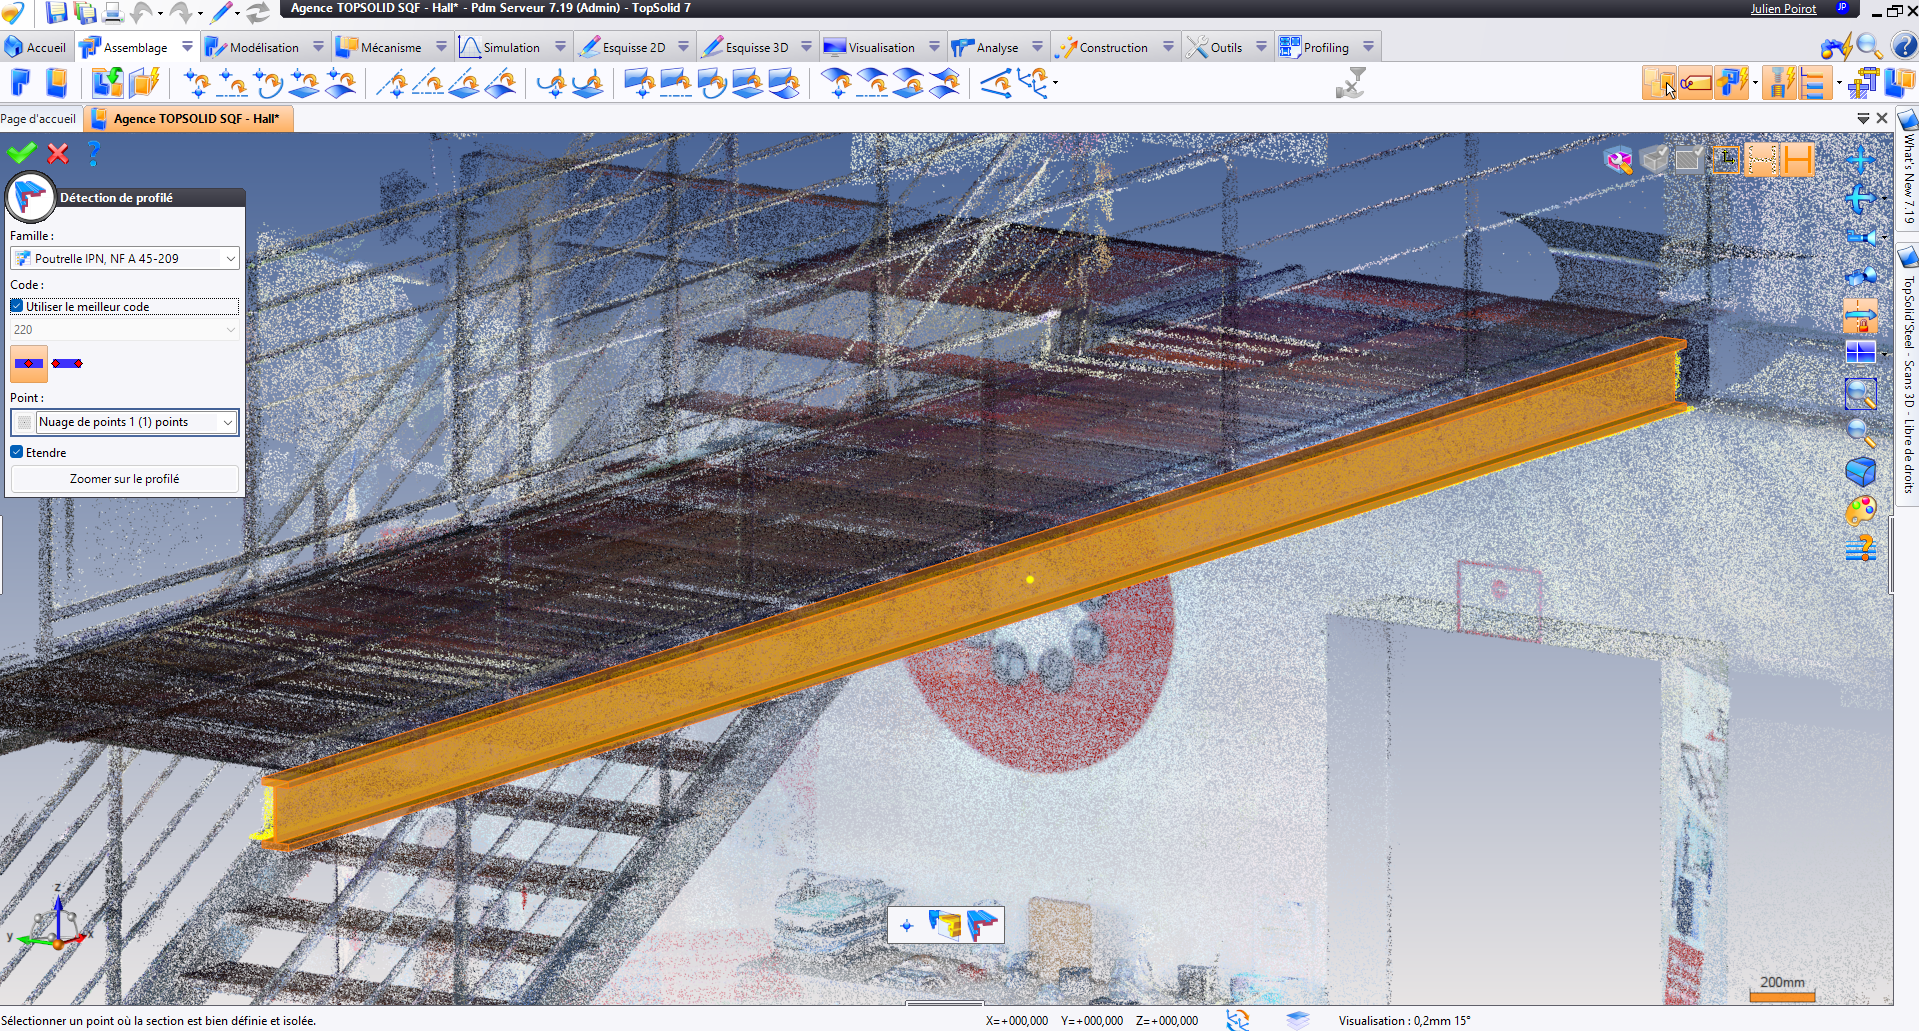Screen dimensions: 1919x1031
Task: Uncheck the Etendre checkbox
Action: click(x=17, y=452)
